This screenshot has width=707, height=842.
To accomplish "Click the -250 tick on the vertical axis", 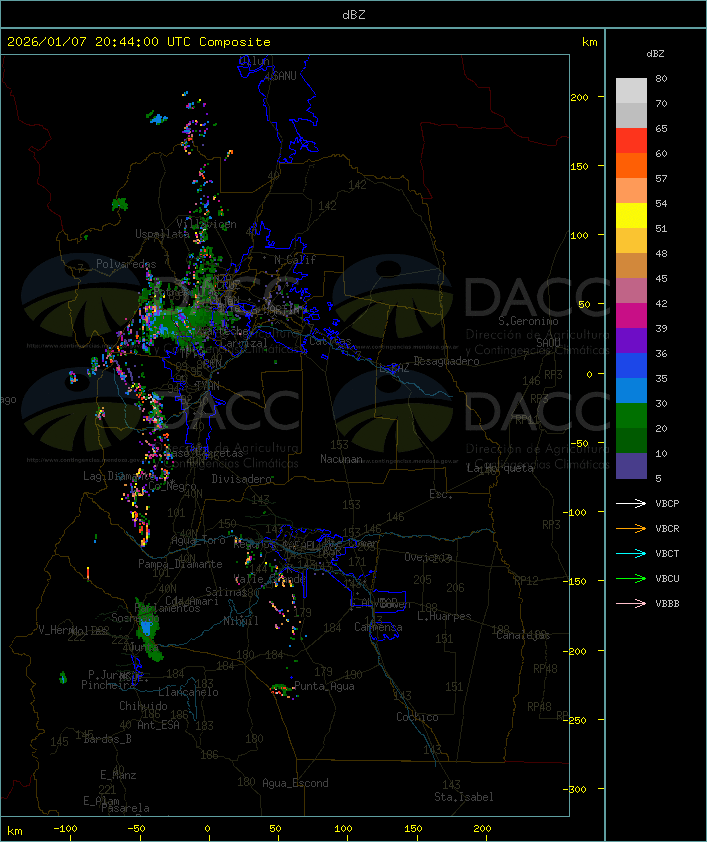I will (575, 720).
